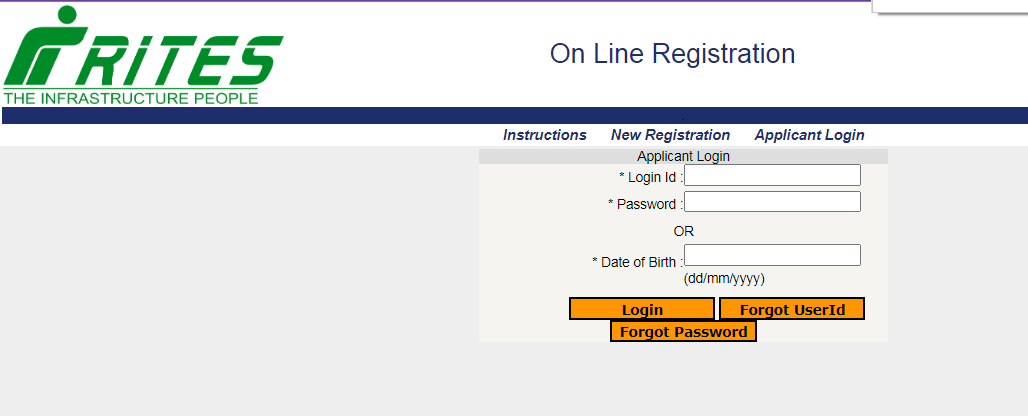Select the Date of Birth field
1028x416 pixels.
(772, 255)
